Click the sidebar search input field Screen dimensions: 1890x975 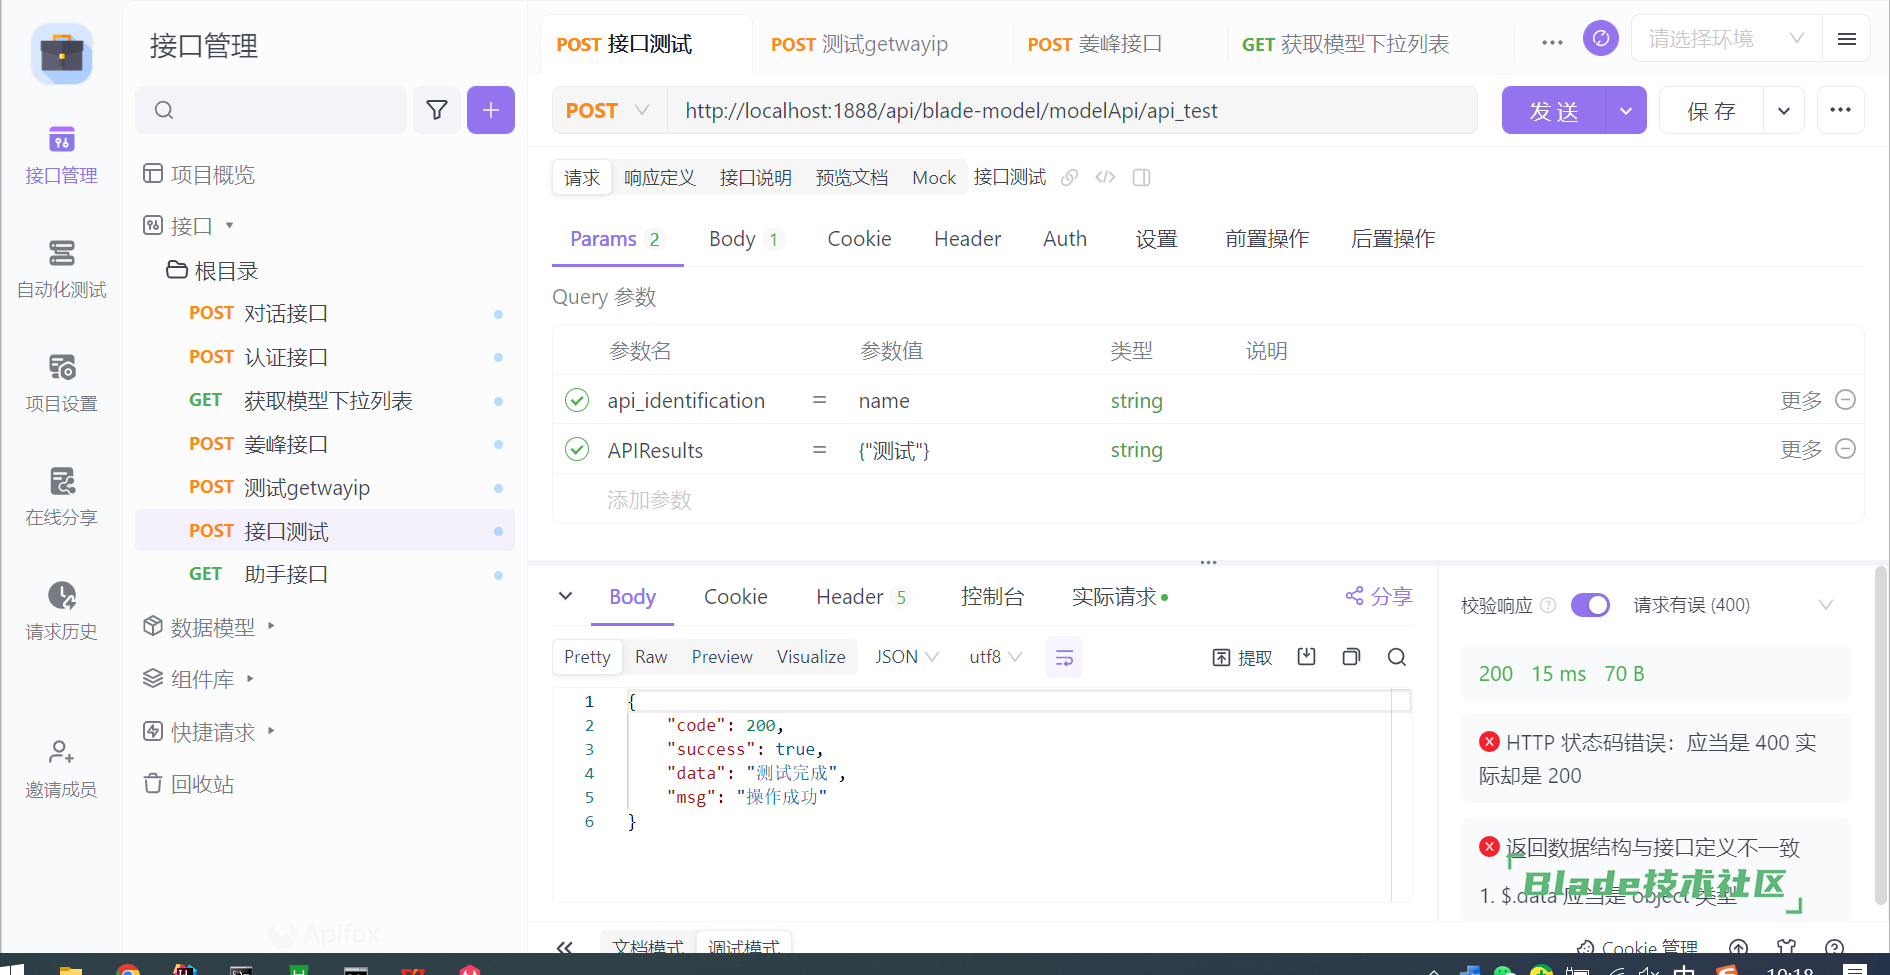[x=271, y=110]
